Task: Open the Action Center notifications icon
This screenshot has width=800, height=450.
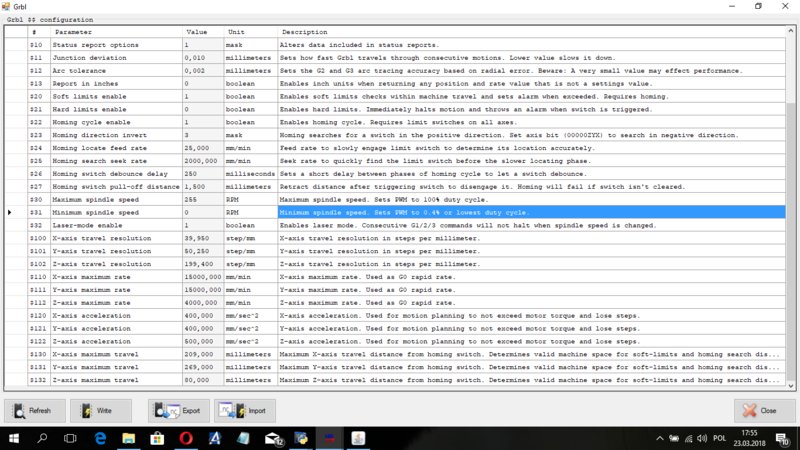Action: [783, 438]
